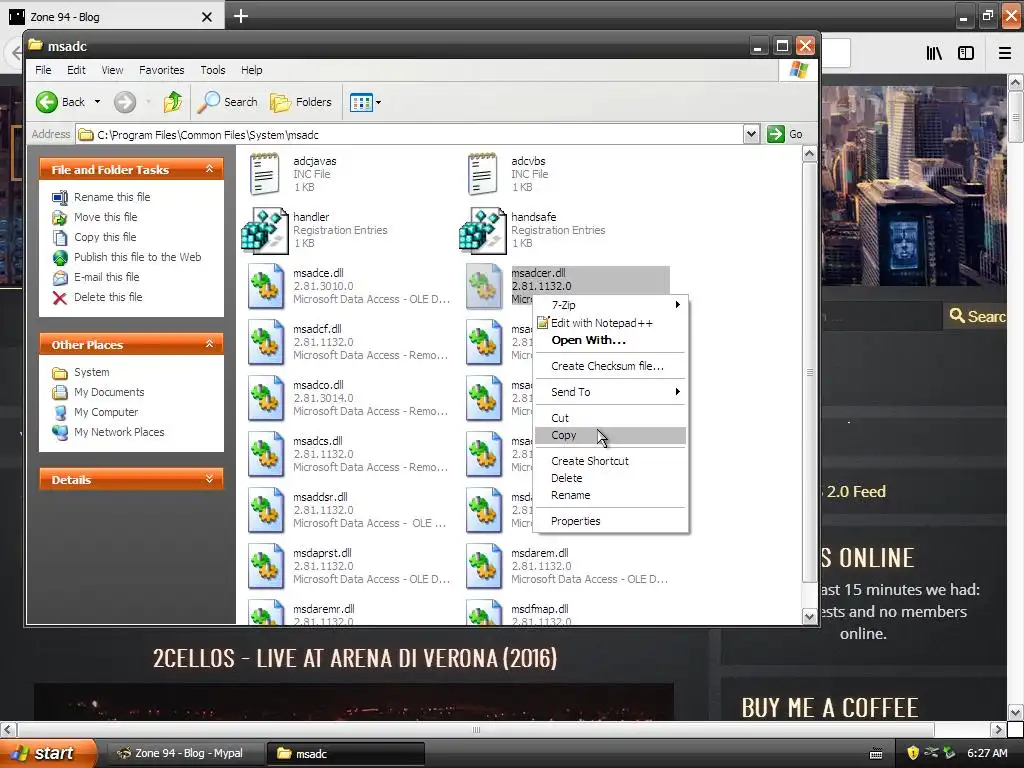Viewport: 1024px width, 768px height.
Task: Open My Network Places link
Action: click(x=119, y=432)
